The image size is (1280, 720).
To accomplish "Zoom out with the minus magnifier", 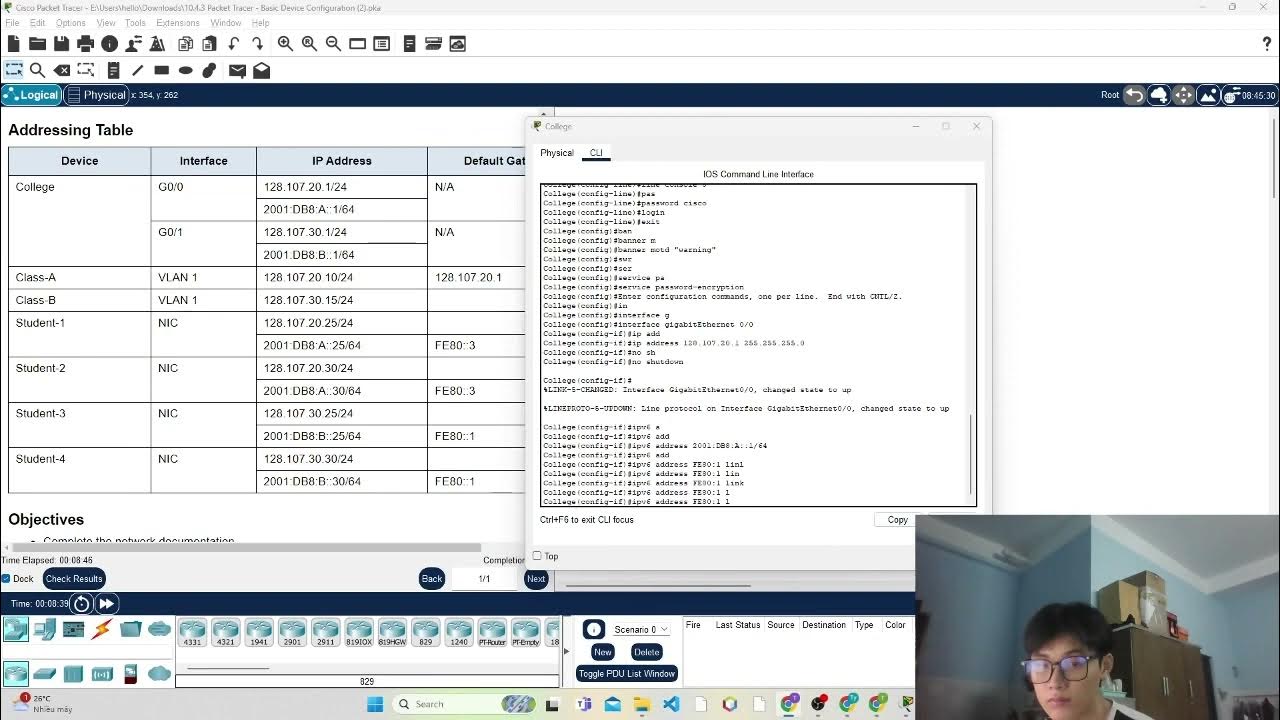I will tap(333, 44).
